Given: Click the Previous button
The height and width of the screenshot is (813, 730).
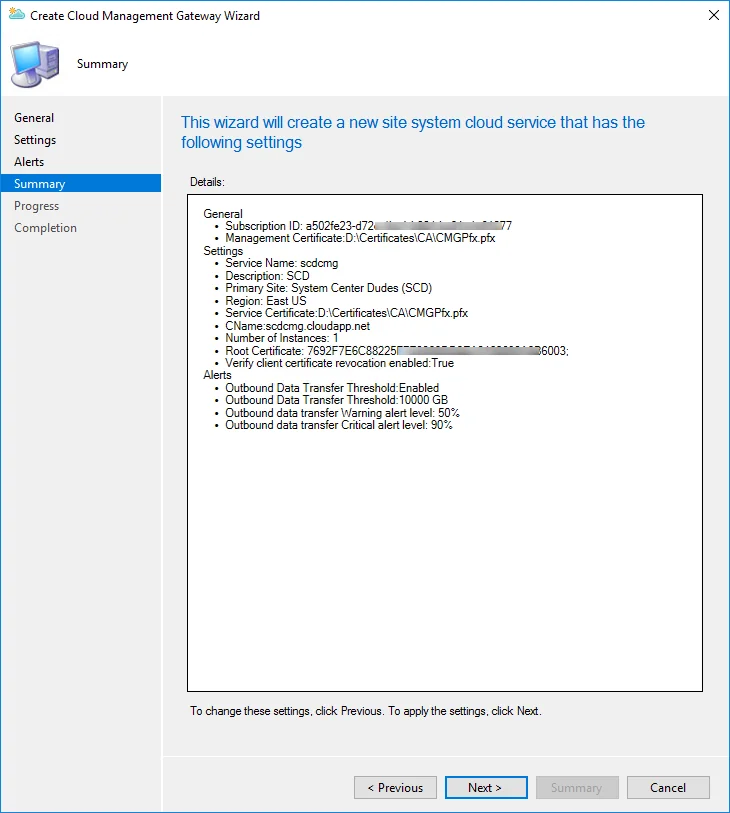Looking at the screenshot, I should pyautogui.click(x=395, y=788).
